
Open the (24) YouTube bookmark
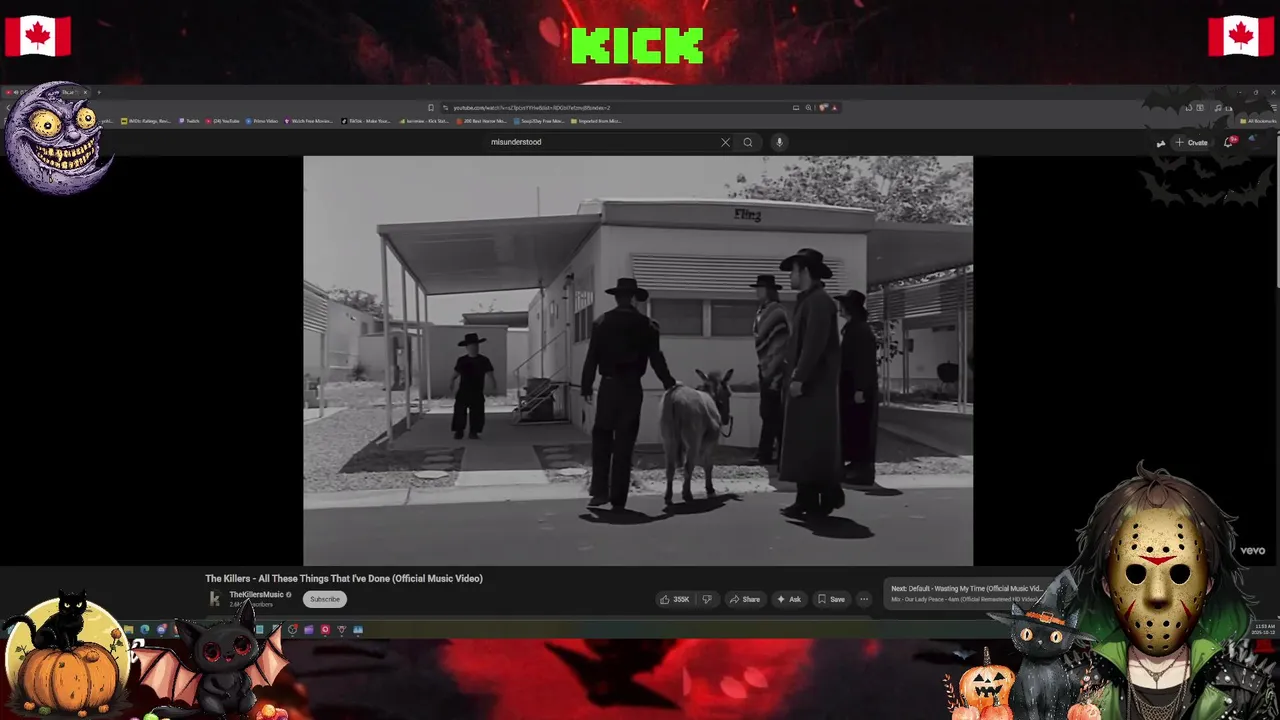223,121
